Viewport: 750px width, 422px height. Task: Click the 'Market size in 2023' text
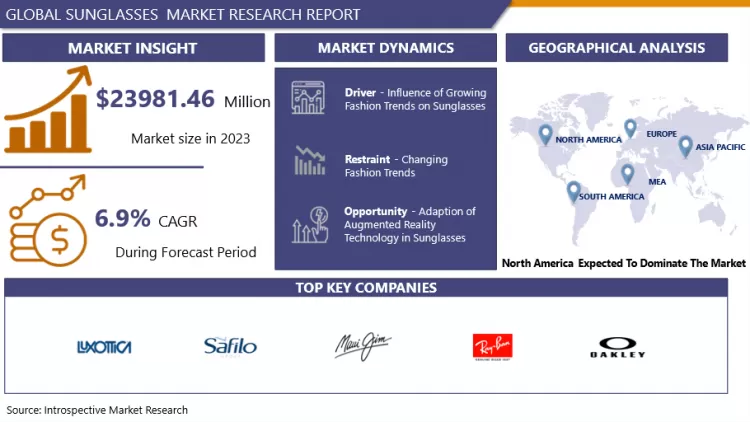[190, 139]
